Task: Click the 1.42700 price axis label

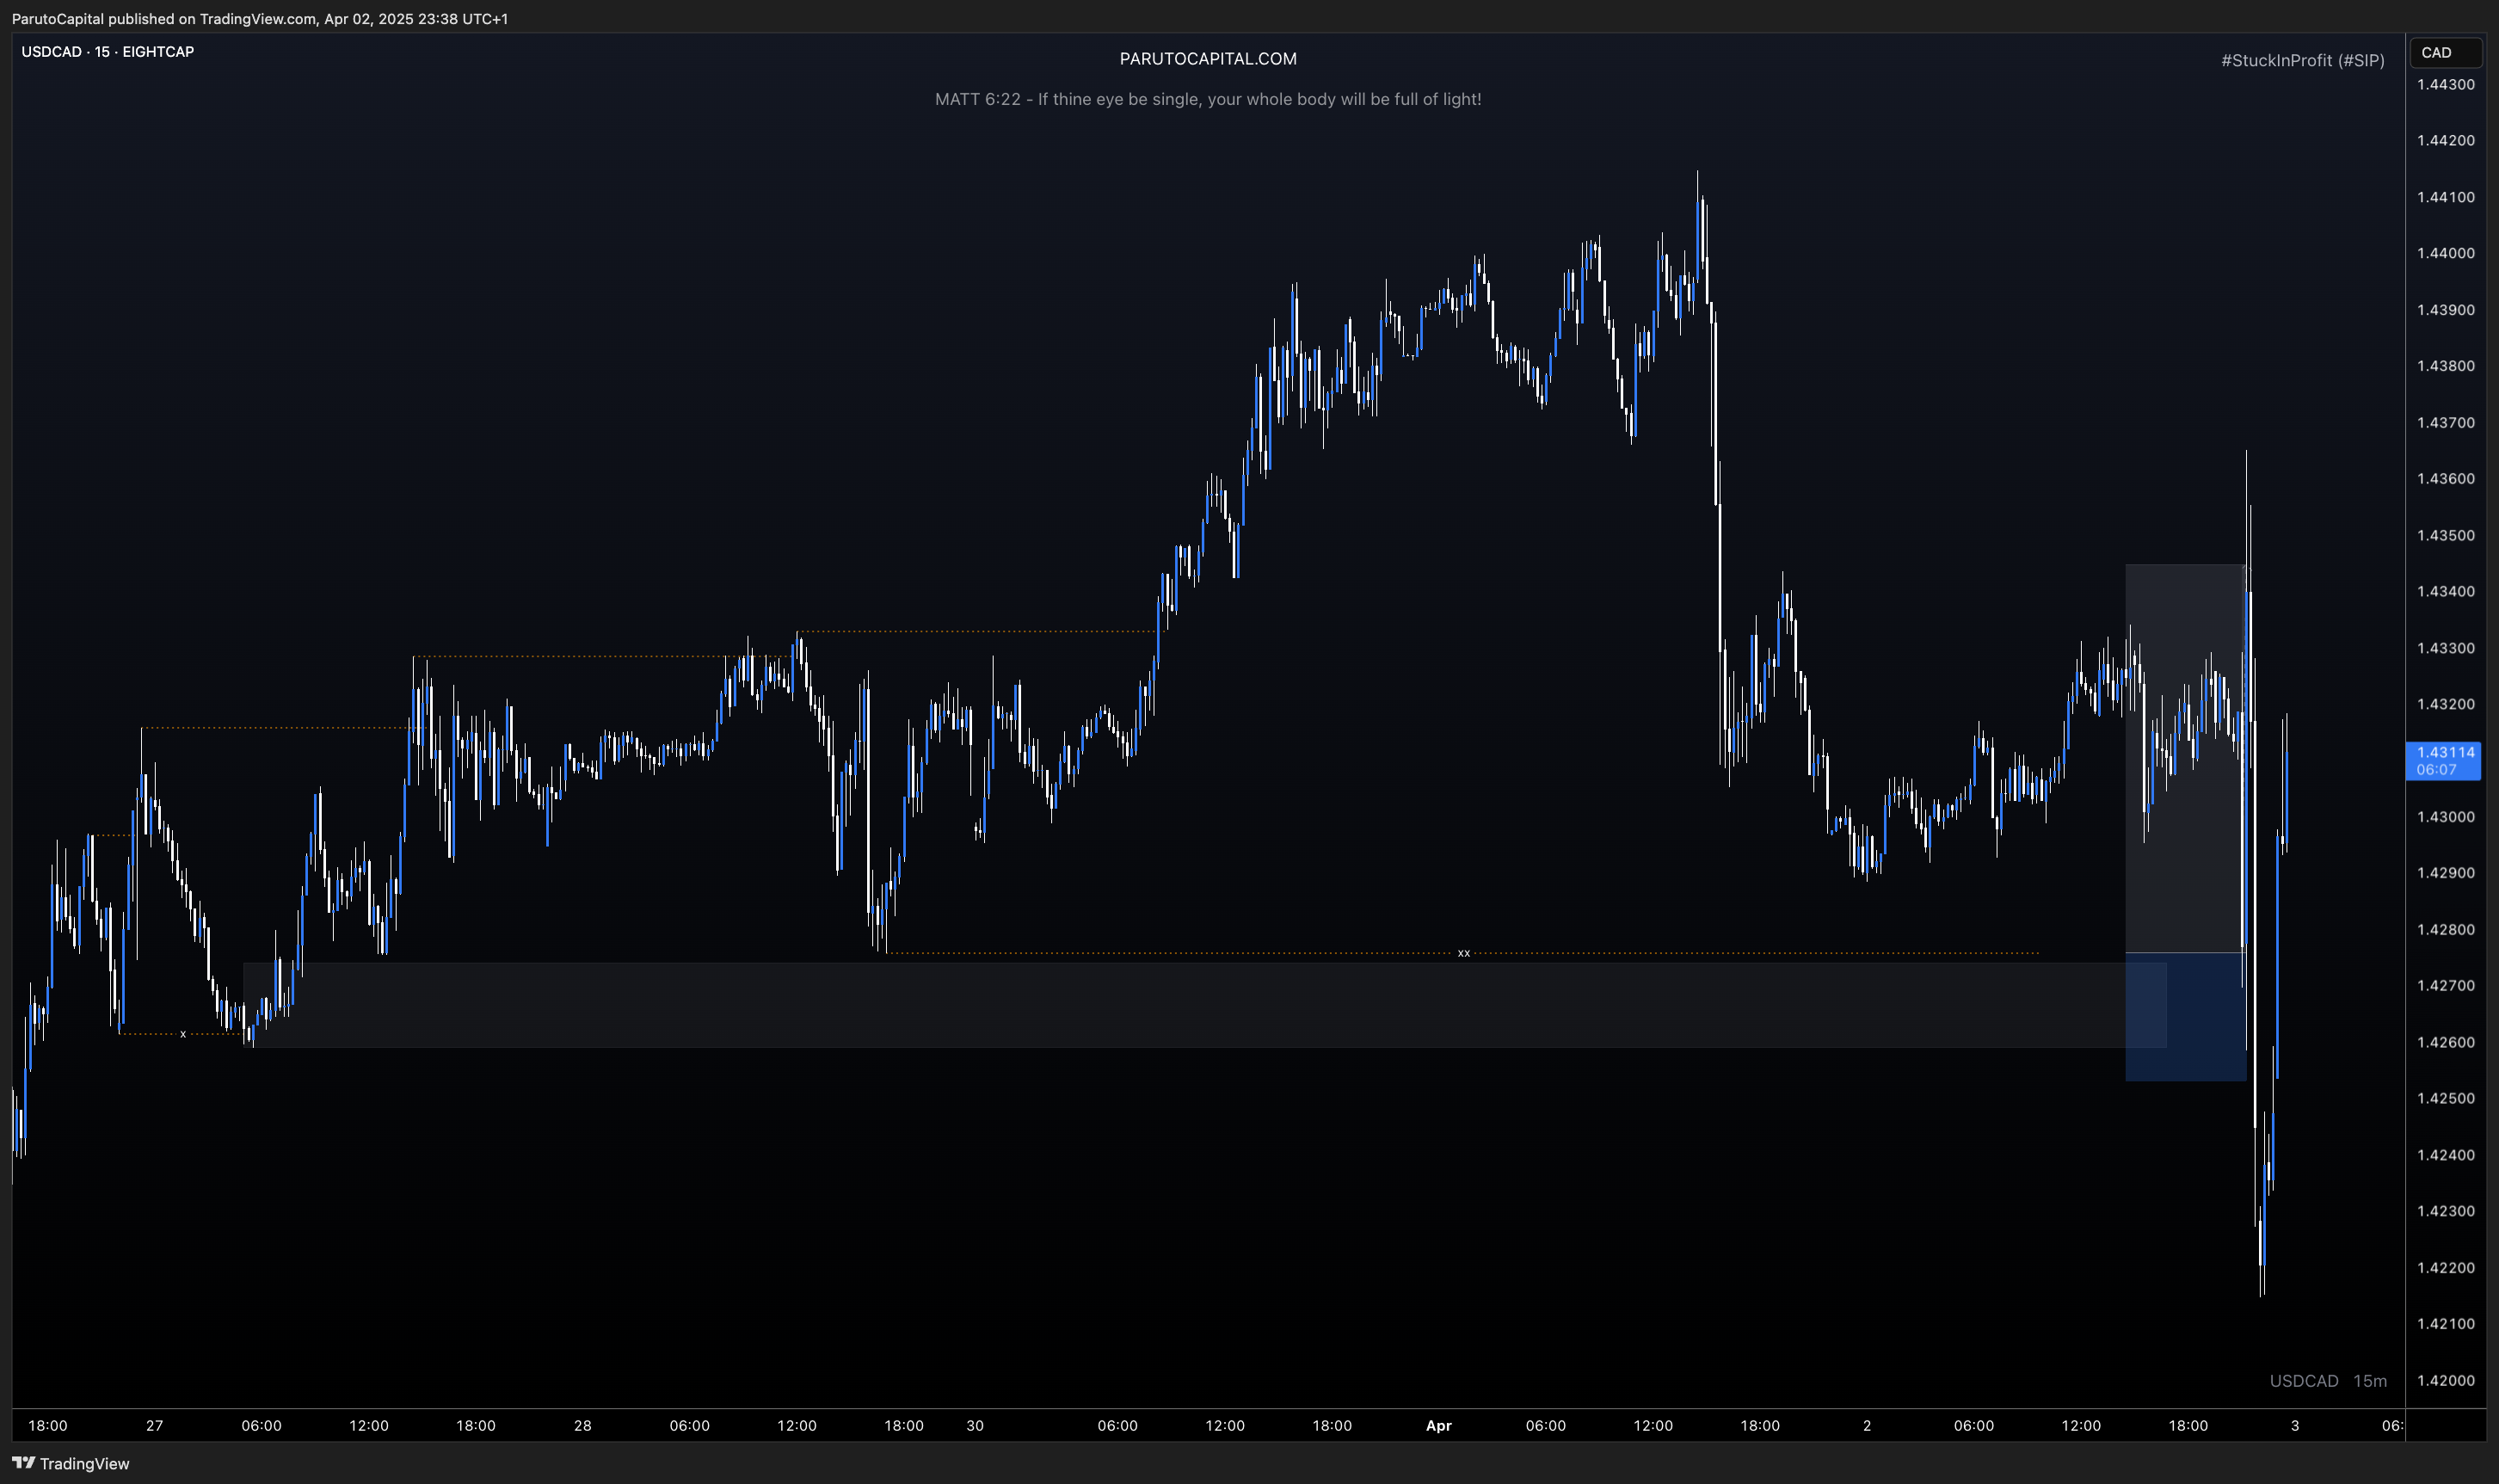Action: [x=2445, y=985]
